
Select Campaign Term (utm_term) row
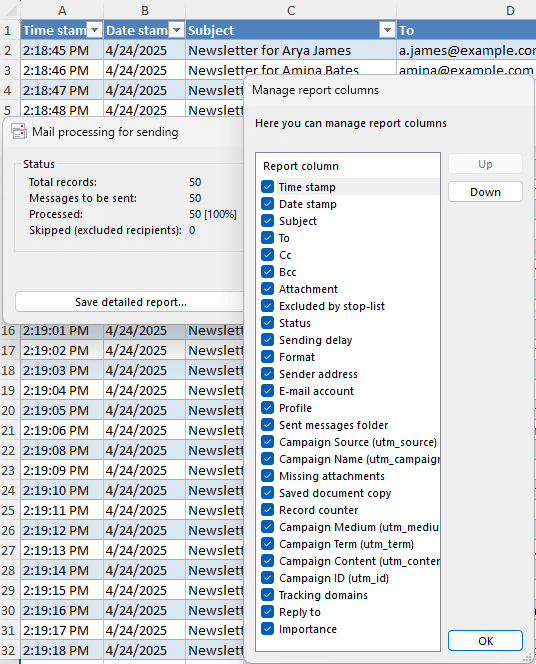click(x=346, y=544)
